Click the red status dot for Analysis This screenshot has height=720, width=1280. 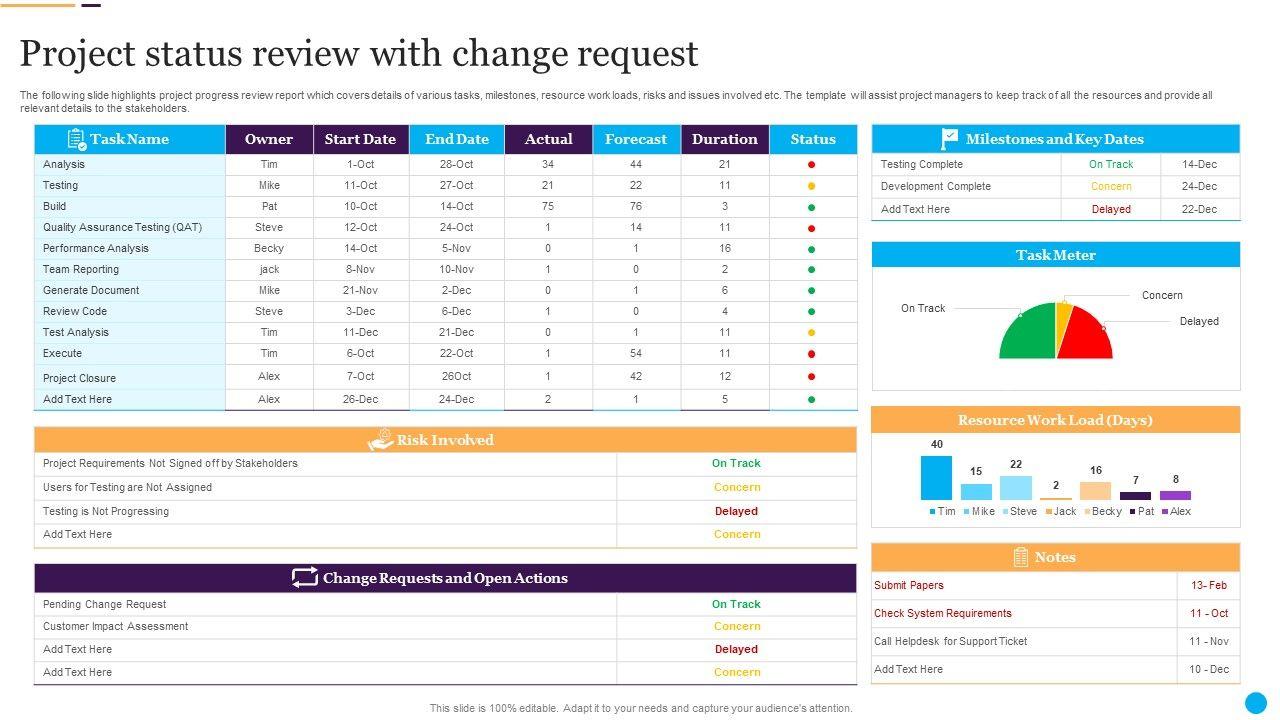point(812,165)
